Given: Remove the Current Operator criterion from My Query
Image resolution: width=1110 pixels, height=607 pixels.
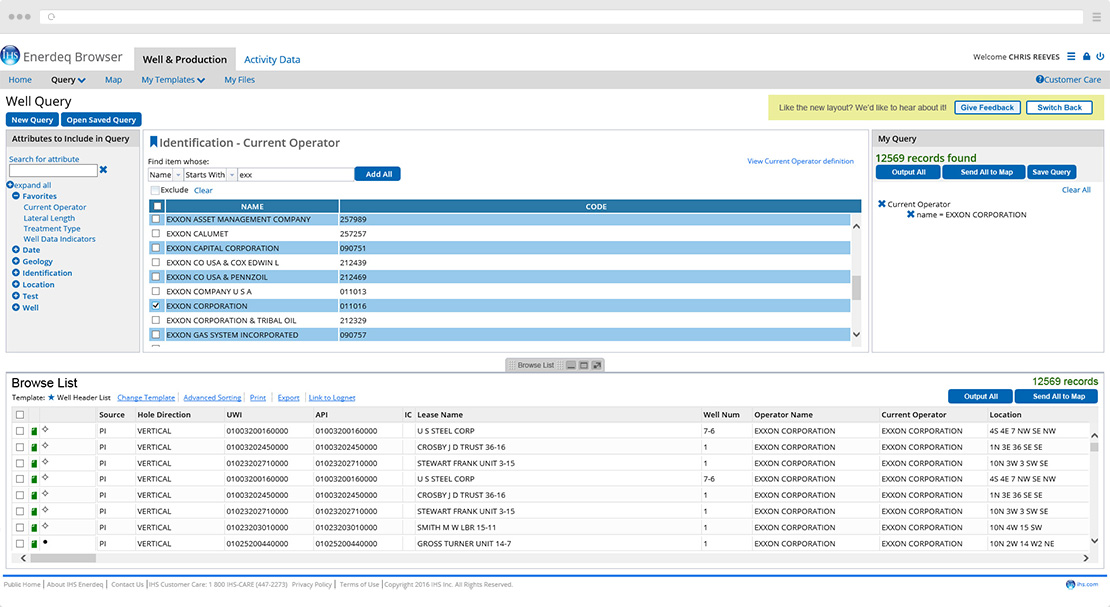Looking at the screenshot, I should [881, 204].
